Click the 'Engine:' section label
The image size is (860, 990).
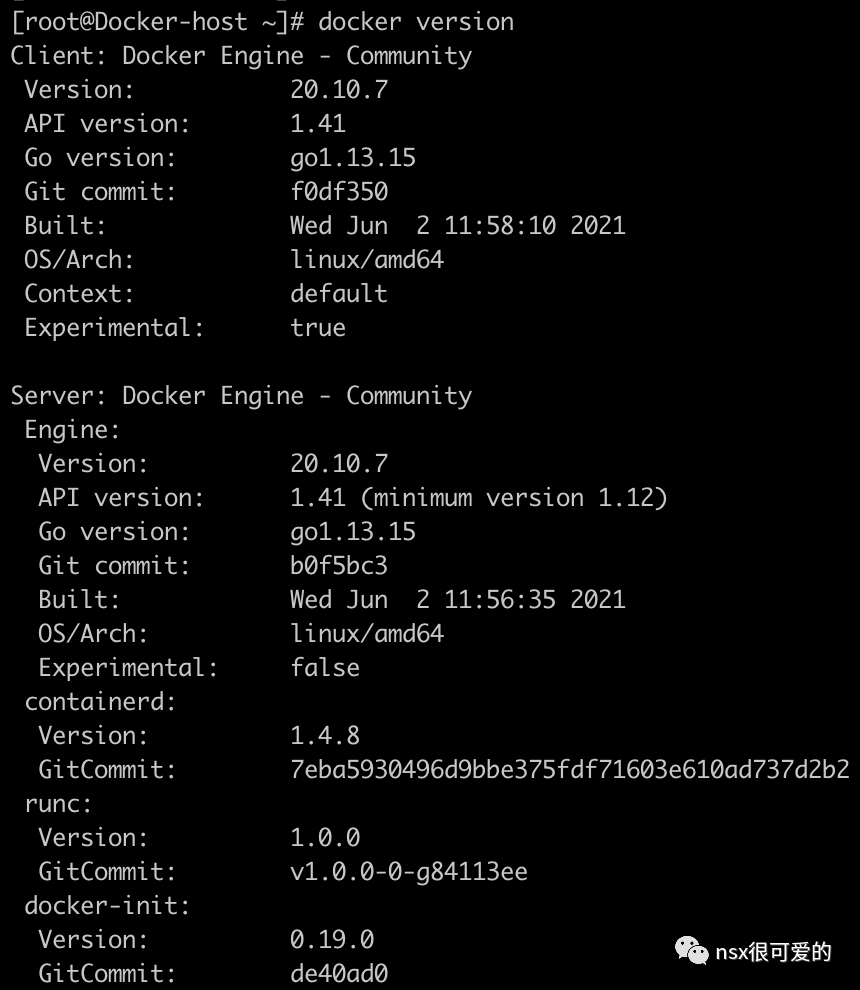coord(72,429)
